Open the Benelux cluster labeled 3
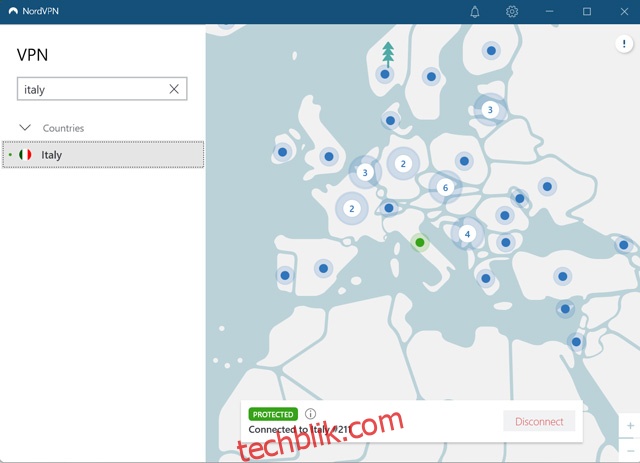640x463 pixels. click(x=365, y=172)
